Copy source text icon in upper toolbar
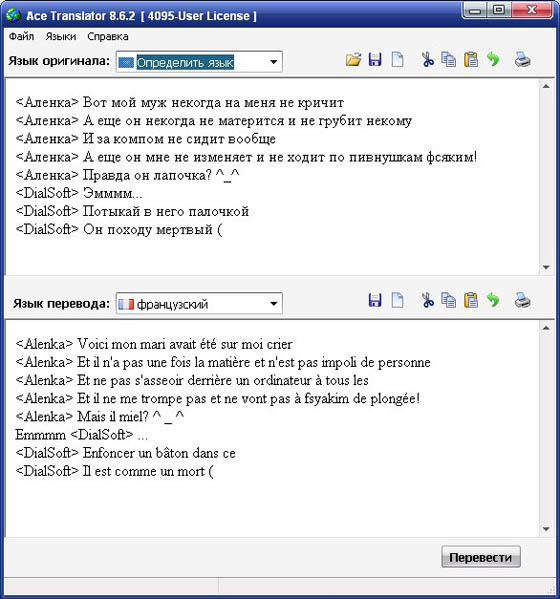 tap(448, 60)
